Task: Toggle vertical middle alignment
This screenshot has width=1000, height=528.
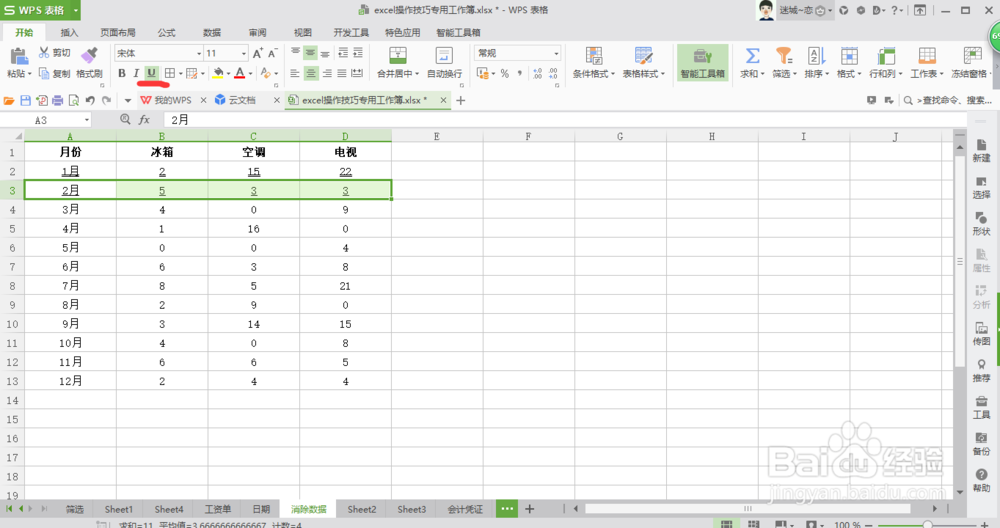Action: tap(310, 53)
